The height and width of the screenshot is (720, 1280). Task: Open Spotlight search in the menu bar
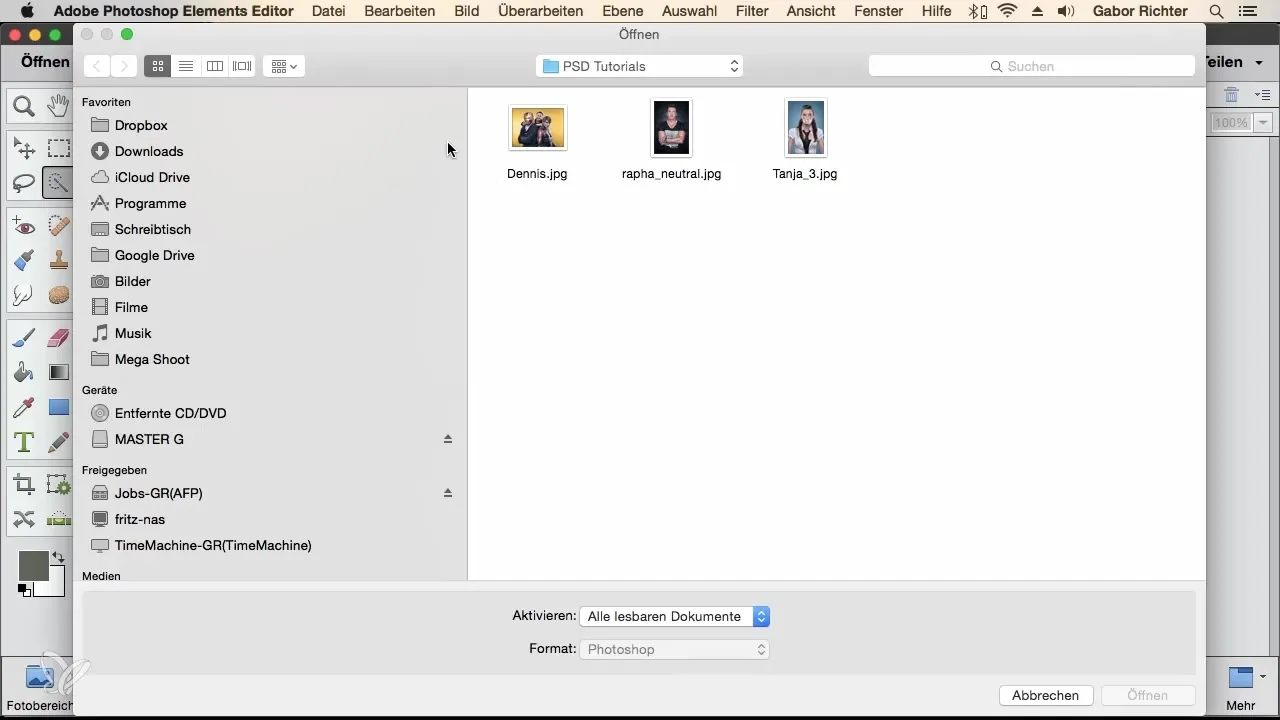(1216, 11)
